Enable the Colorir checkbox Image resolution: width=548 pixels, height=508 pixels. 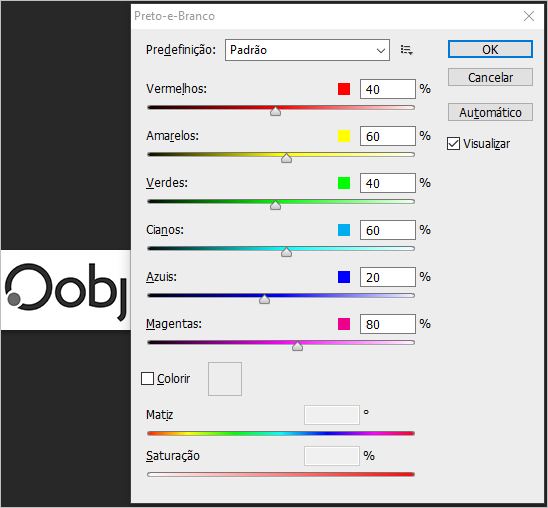tap(147, 378)
